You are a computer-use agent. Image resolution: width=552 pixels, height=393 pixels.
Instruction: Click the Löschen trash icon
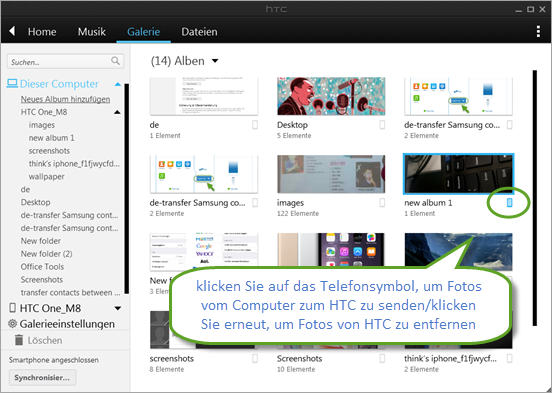(19, 340)
